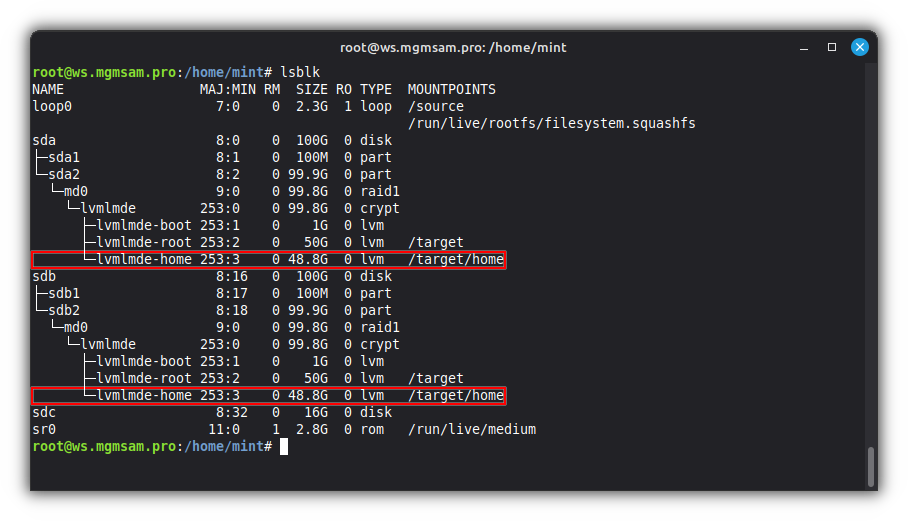Place cursor at the bottom empty prompt
The width and height of the screenshot is (908, 521).
[284, 446]
